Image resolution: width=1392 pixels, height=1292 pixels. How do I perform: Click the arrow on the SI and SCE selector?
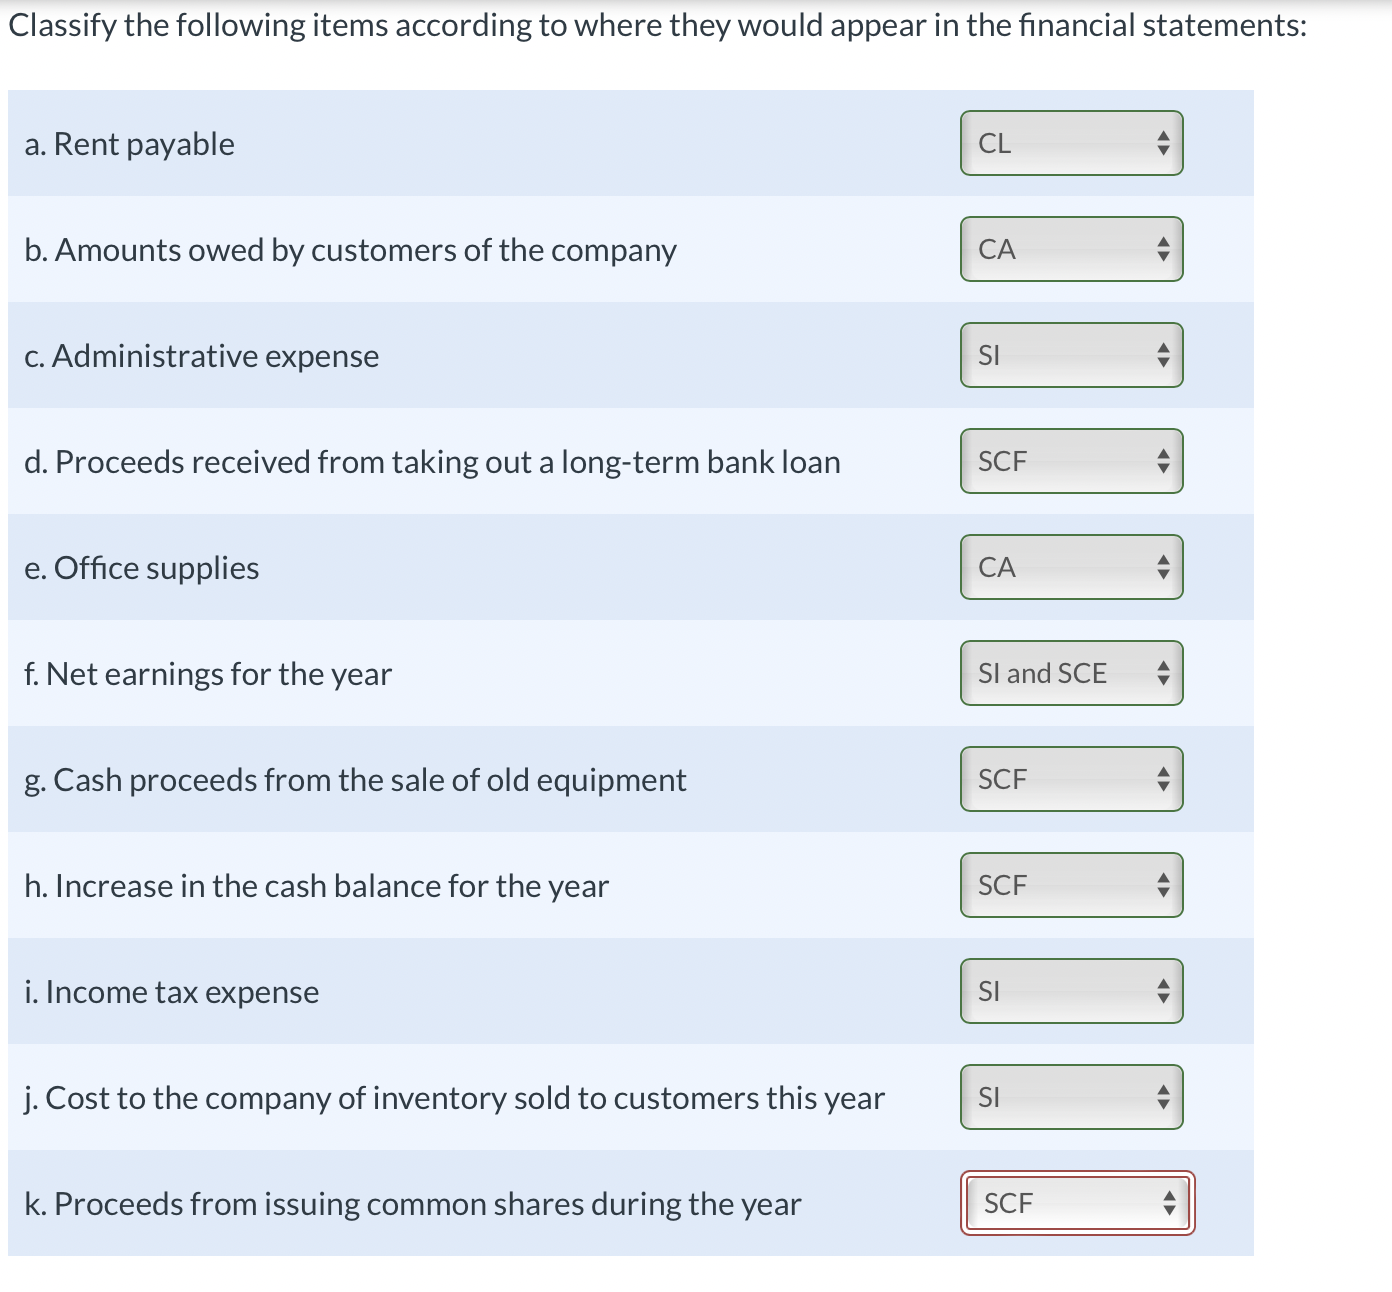tap(1163, 673)
